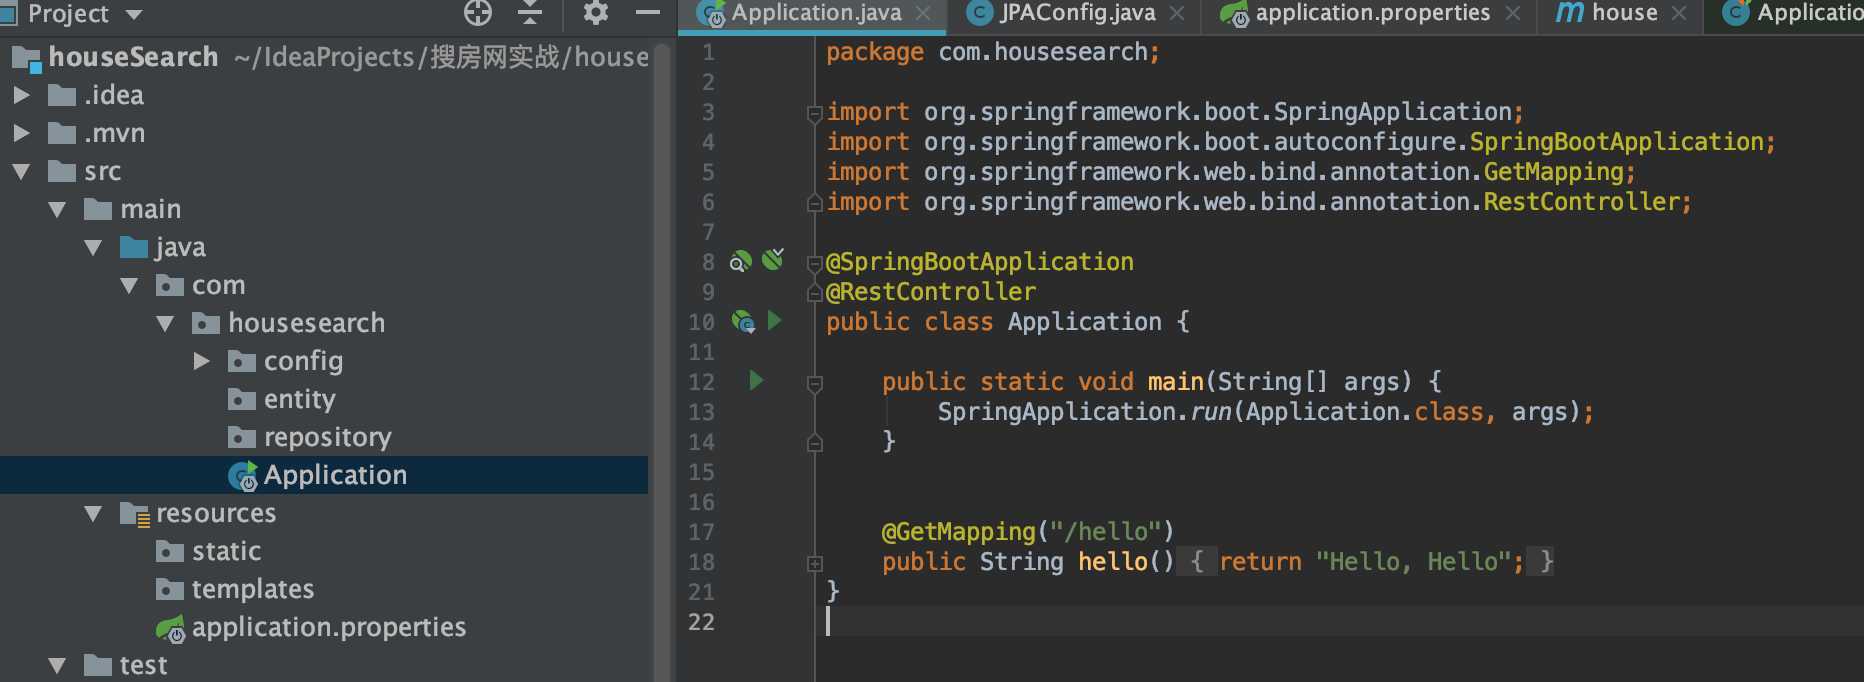Image resolution: width=1864 pixels, height=682 pixels.
Task: Select the static folder
Action: 324,551
